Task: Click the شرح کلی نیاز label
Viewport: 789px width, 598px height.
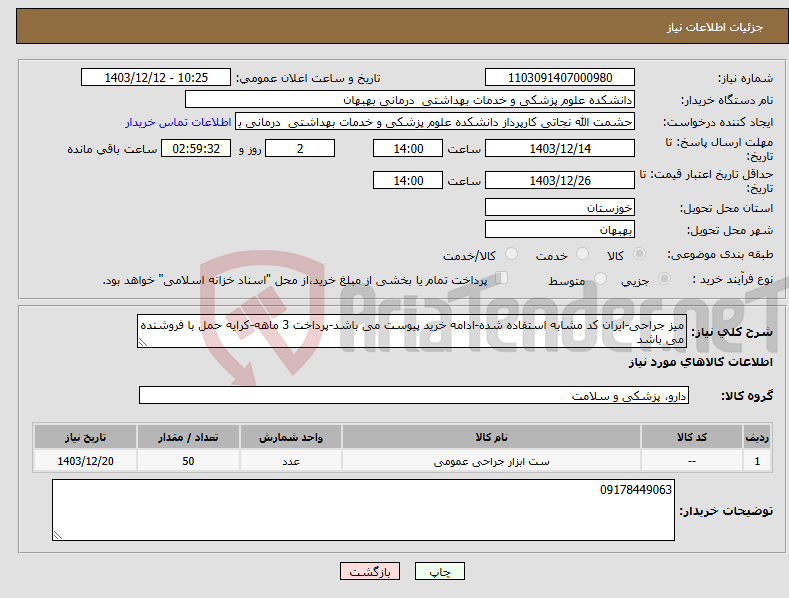Action: tap(732, 332)
